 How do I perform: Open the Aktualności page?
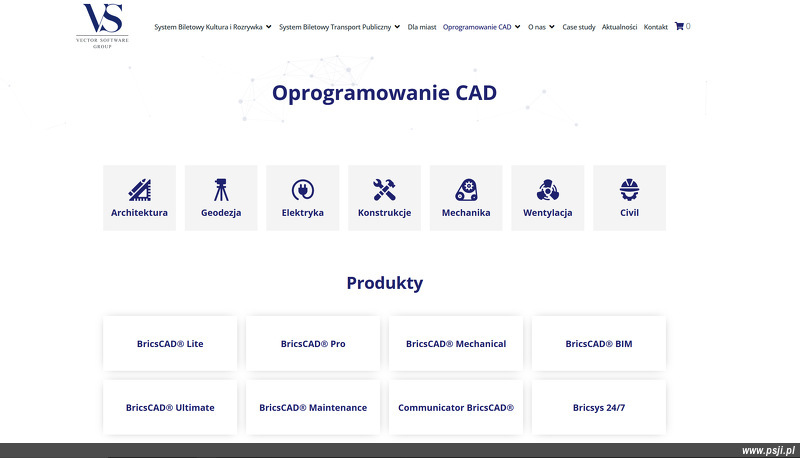[619, 27]
